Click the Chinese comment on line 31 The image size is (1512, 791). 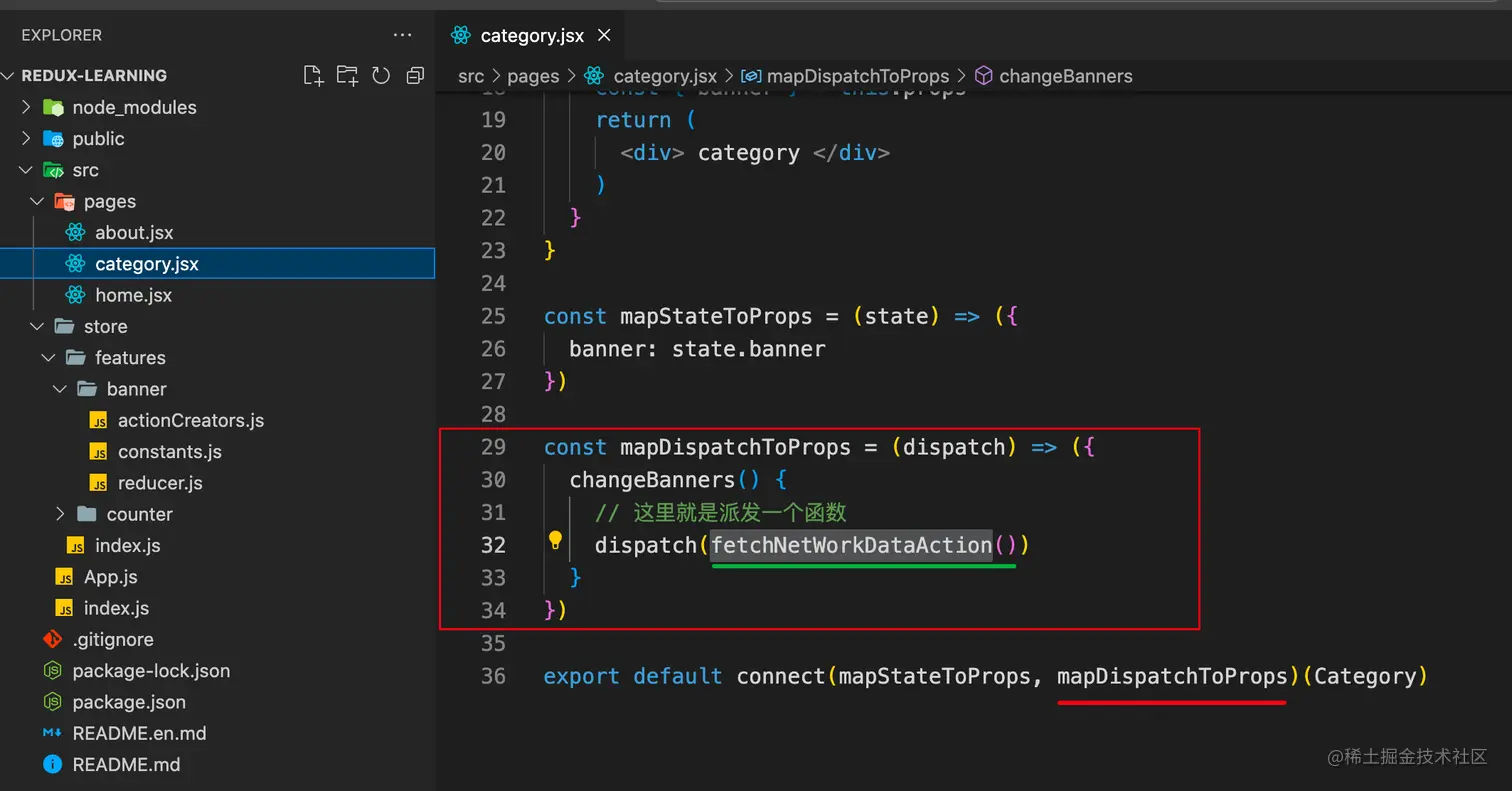point(721,513)
